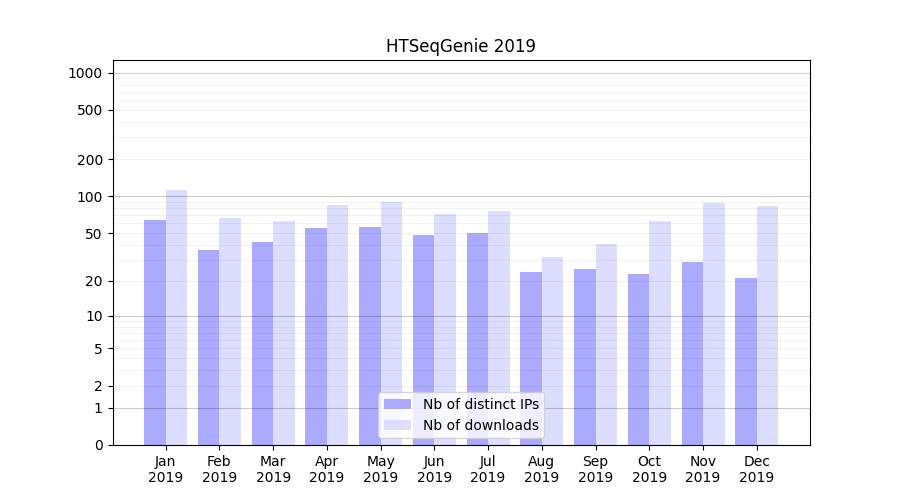Click the HTSeqGenie 2019 chart title
This screenshot has width=900, height=500.
click(461, 46)
